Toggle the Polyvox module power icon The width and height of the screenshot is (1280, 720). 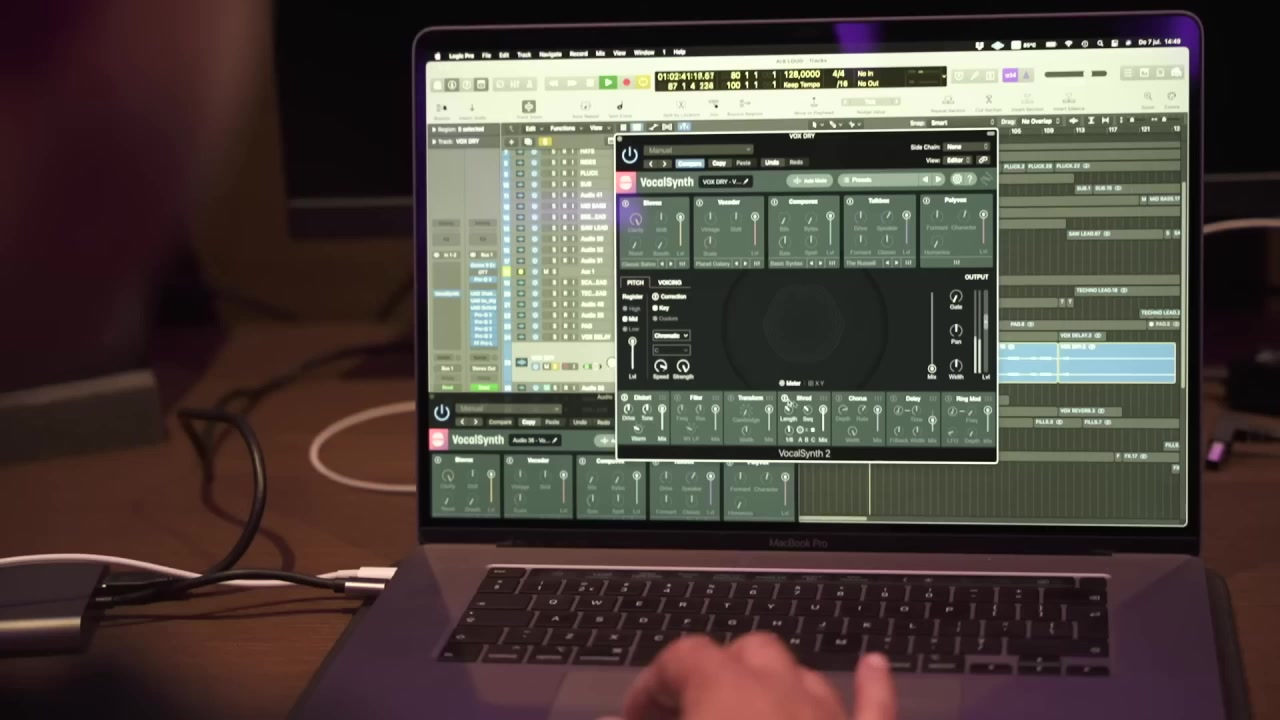click(x=926, y=201)
